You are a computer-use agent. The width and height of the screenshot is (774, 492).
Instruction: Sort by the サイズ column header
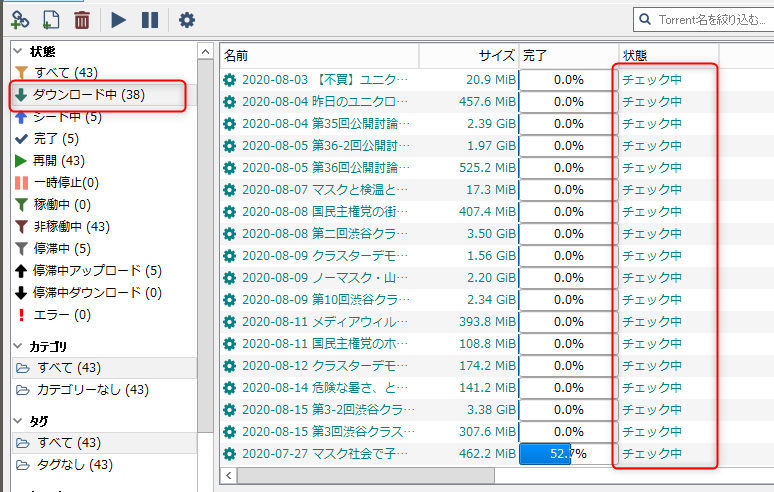pyautogui.click(x=496, y=55)
